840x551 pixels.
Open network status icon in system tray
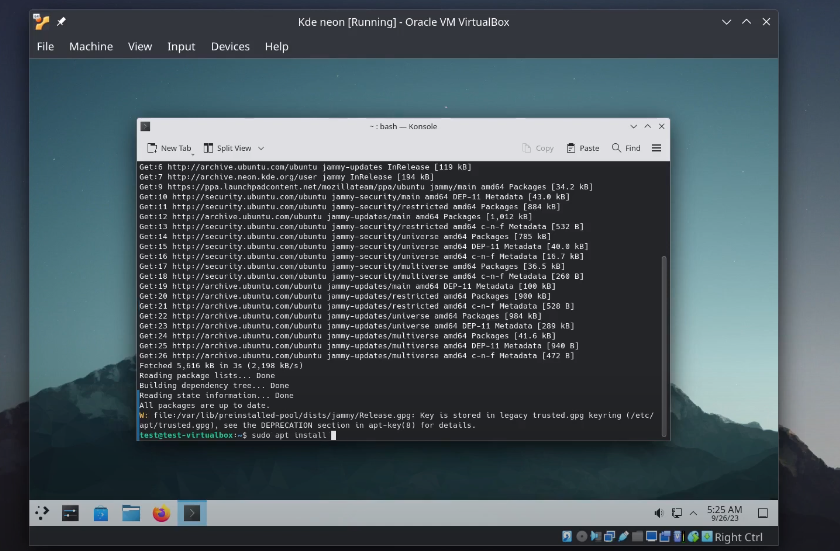(679, 513)
